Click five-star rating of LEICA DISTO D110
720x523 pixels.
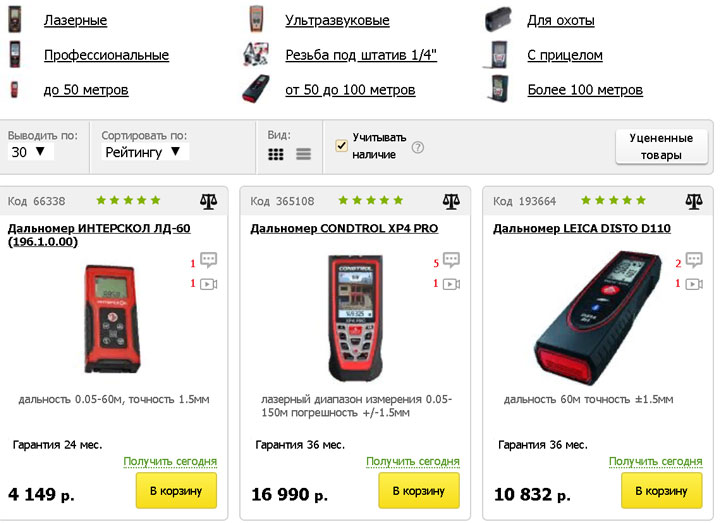613,200
